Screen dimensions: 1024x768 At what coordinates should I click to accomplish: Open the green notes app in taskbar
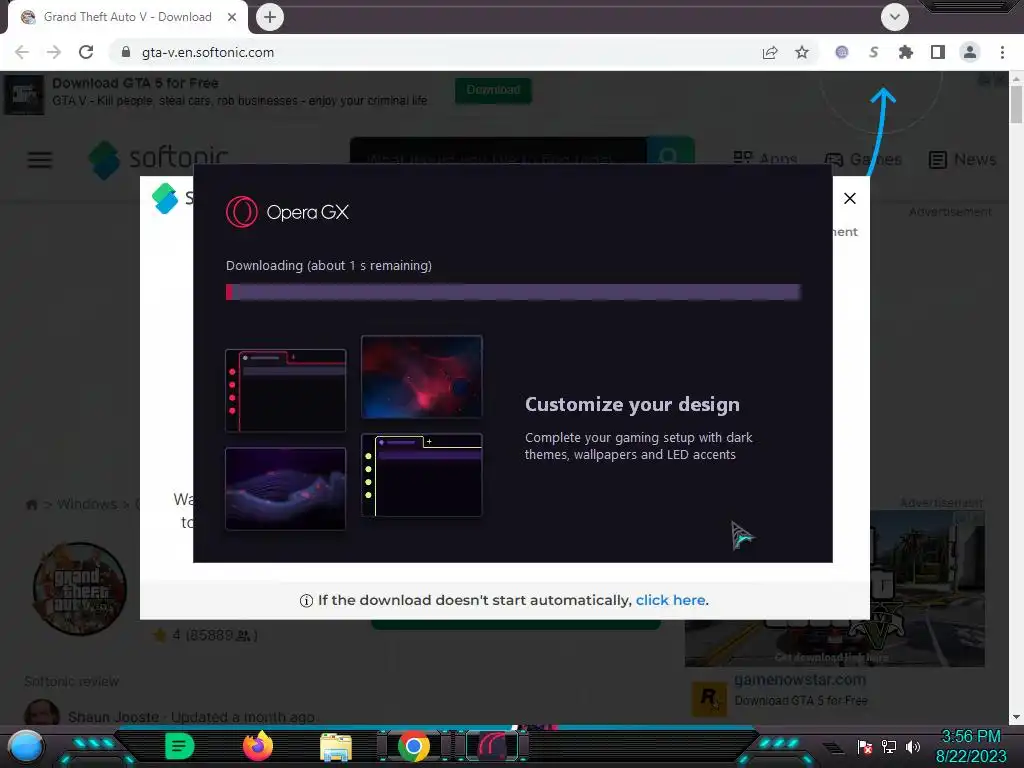179,746
